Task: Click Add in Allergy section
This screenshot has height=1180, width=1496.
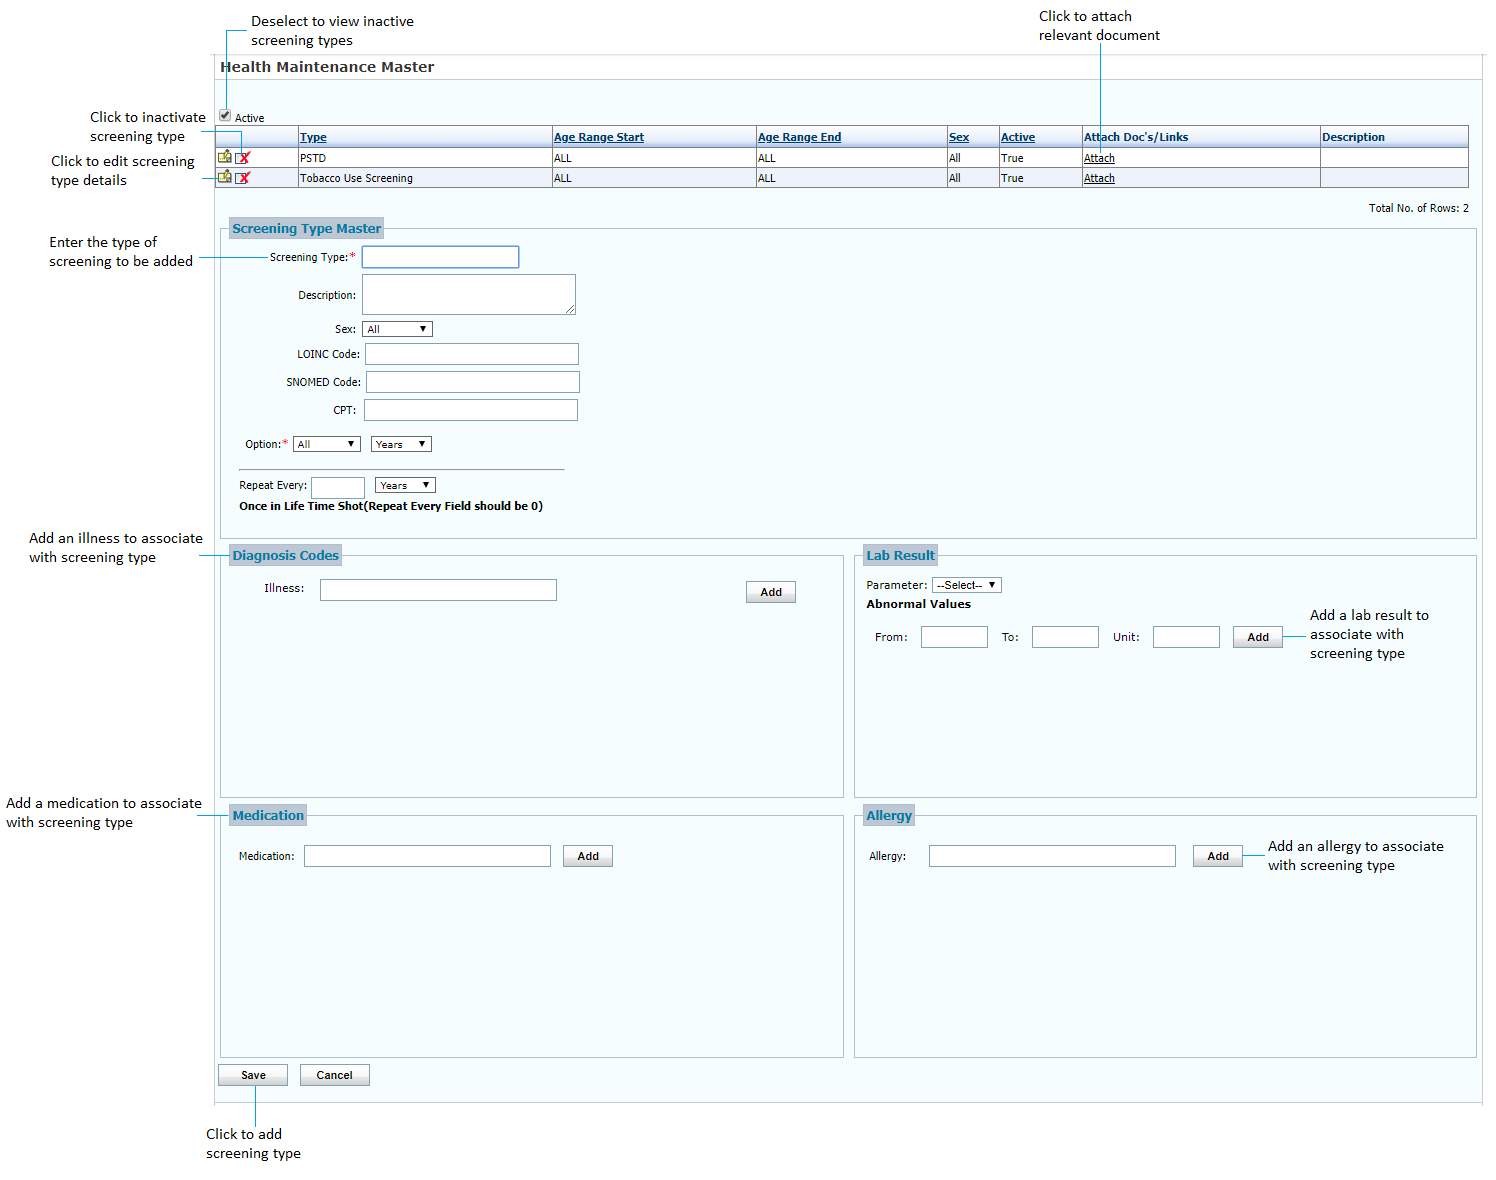Action: pyautogui.click(x=1218, y=856)
